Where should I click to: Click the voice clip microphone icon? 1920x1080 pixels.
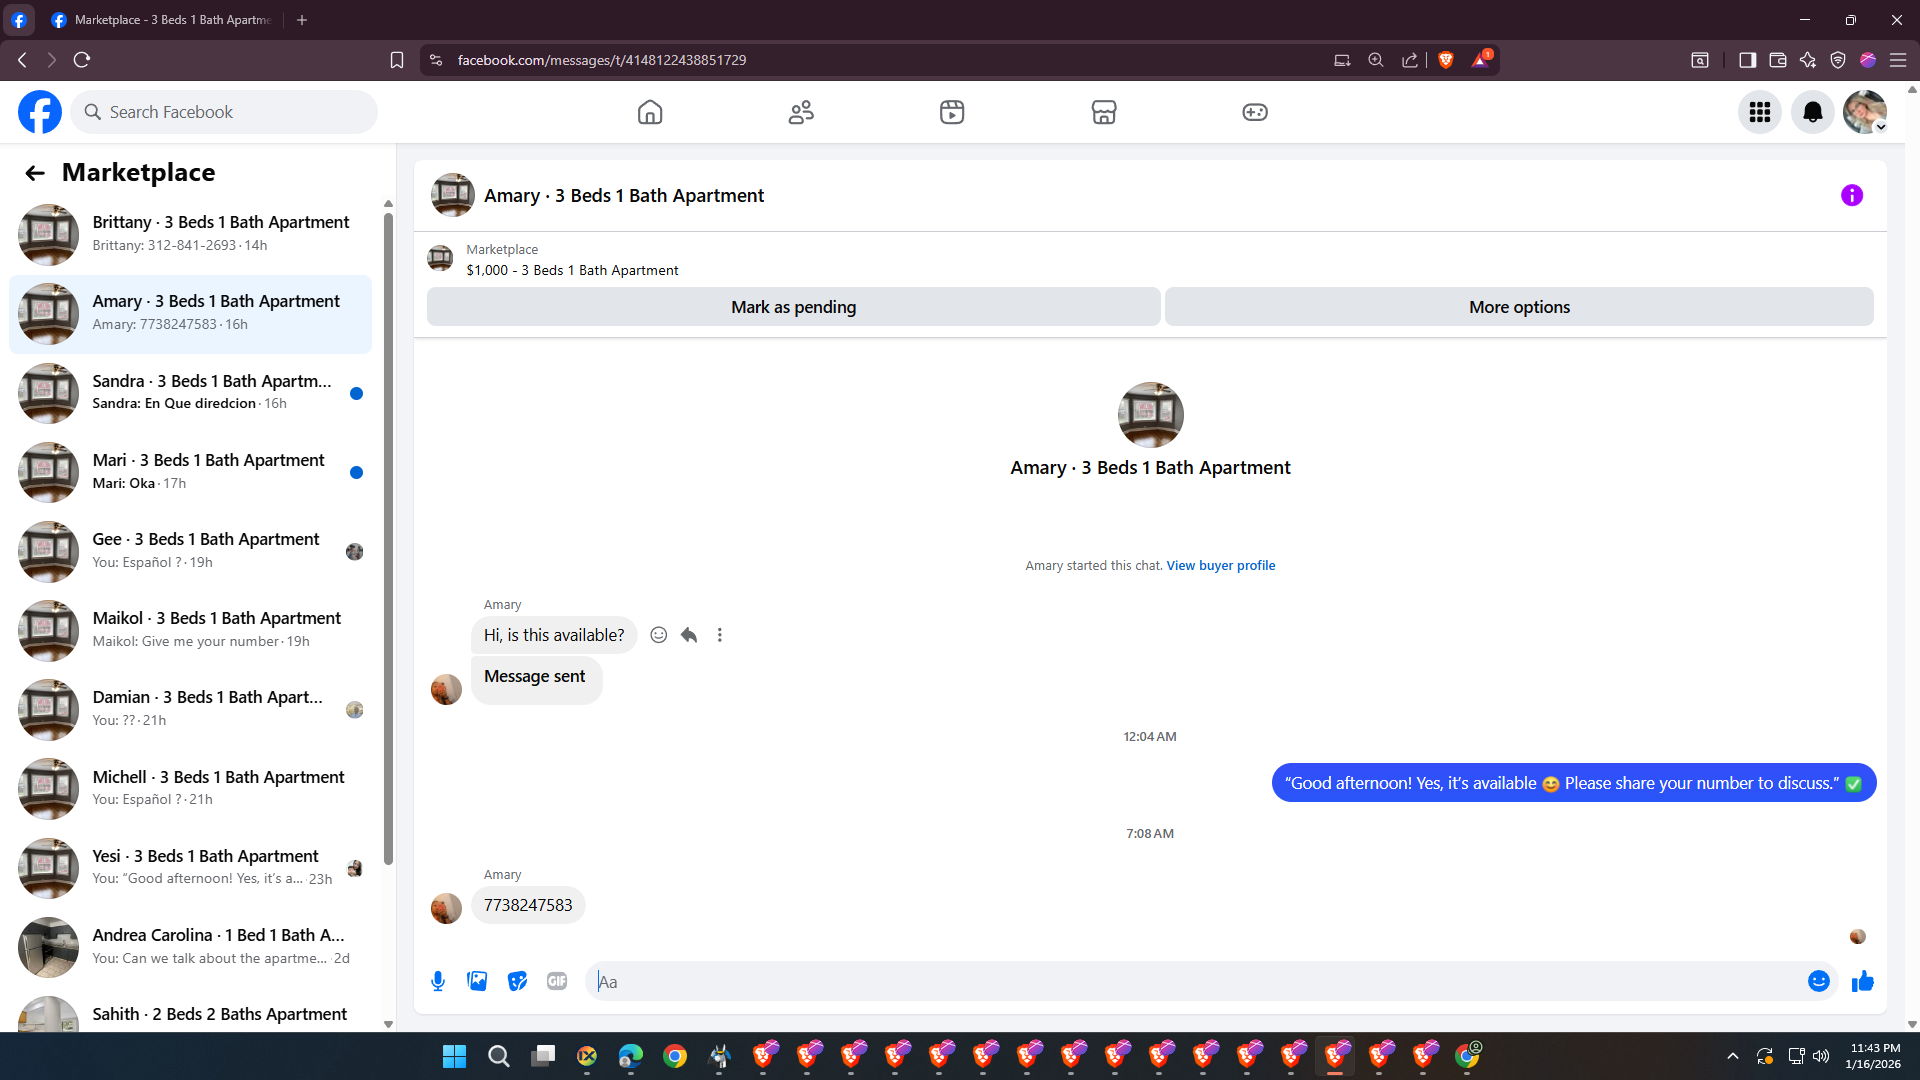pos(438,981)
